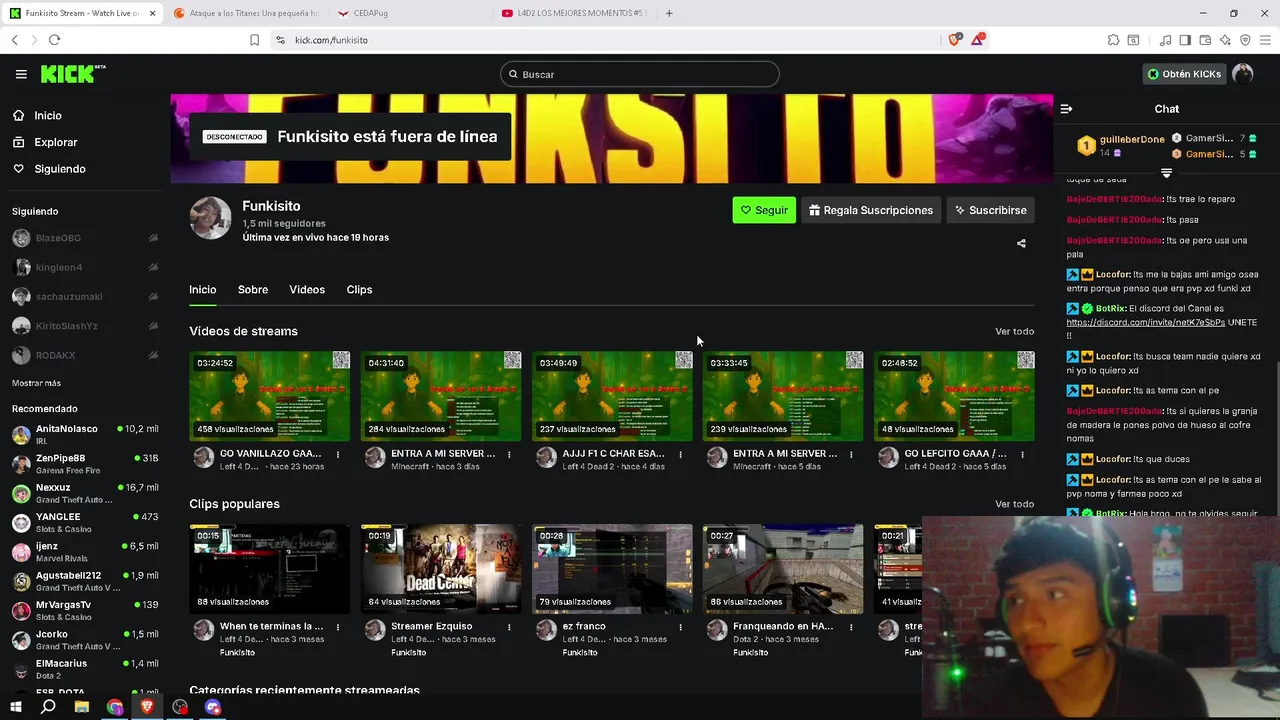The image size is (1280, 720).
Task: Open AJJJ F1 C CHAR ESA video thumbnail
Action: (x=612, y=396)
